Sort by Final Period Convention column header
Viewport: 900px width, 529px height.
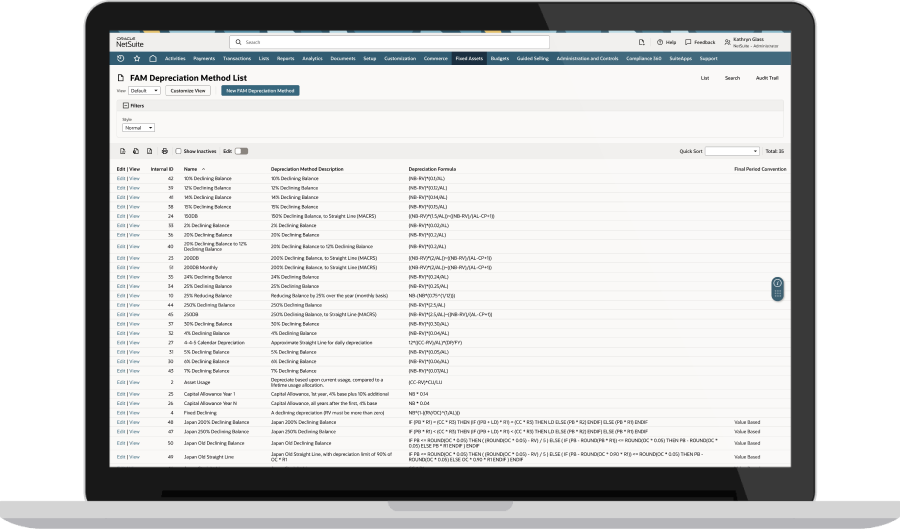[x=760, y=169]
